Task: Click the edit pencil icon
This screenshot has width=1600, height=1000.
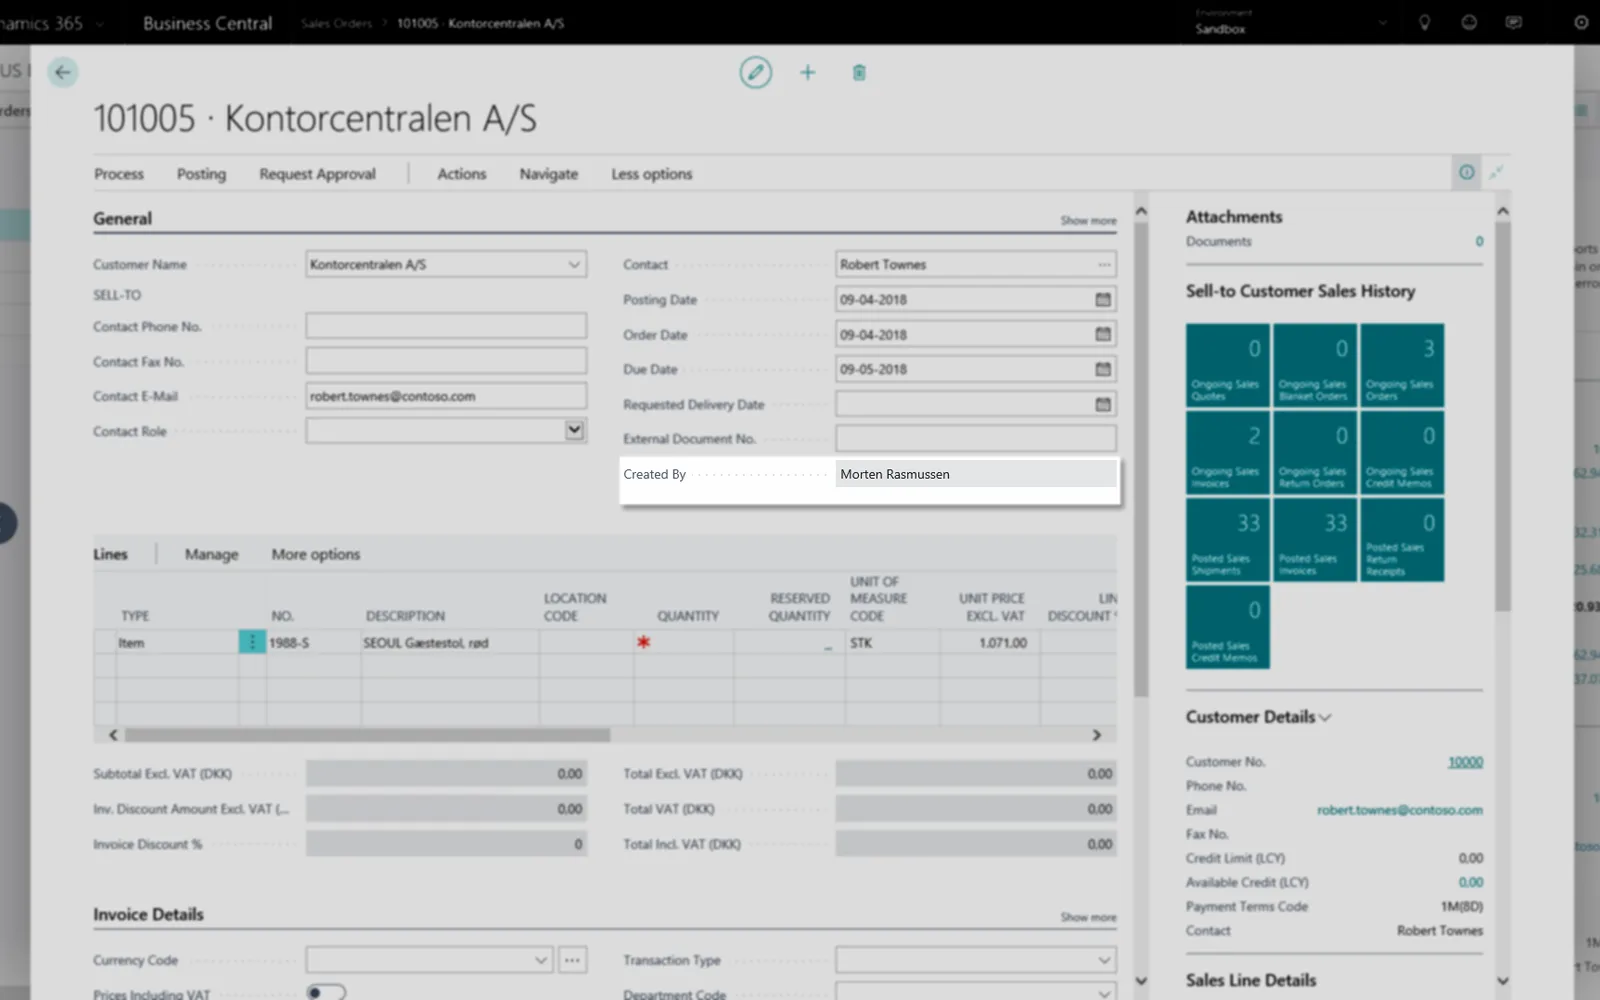Action: [x=756, y=72]
